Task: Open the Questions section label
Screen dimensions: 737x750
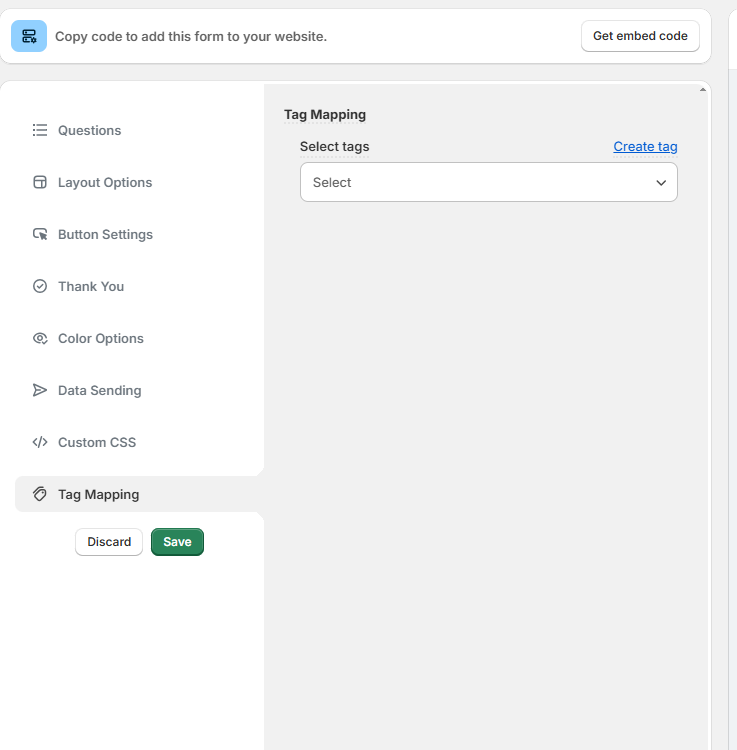Action: coord(89,130)
